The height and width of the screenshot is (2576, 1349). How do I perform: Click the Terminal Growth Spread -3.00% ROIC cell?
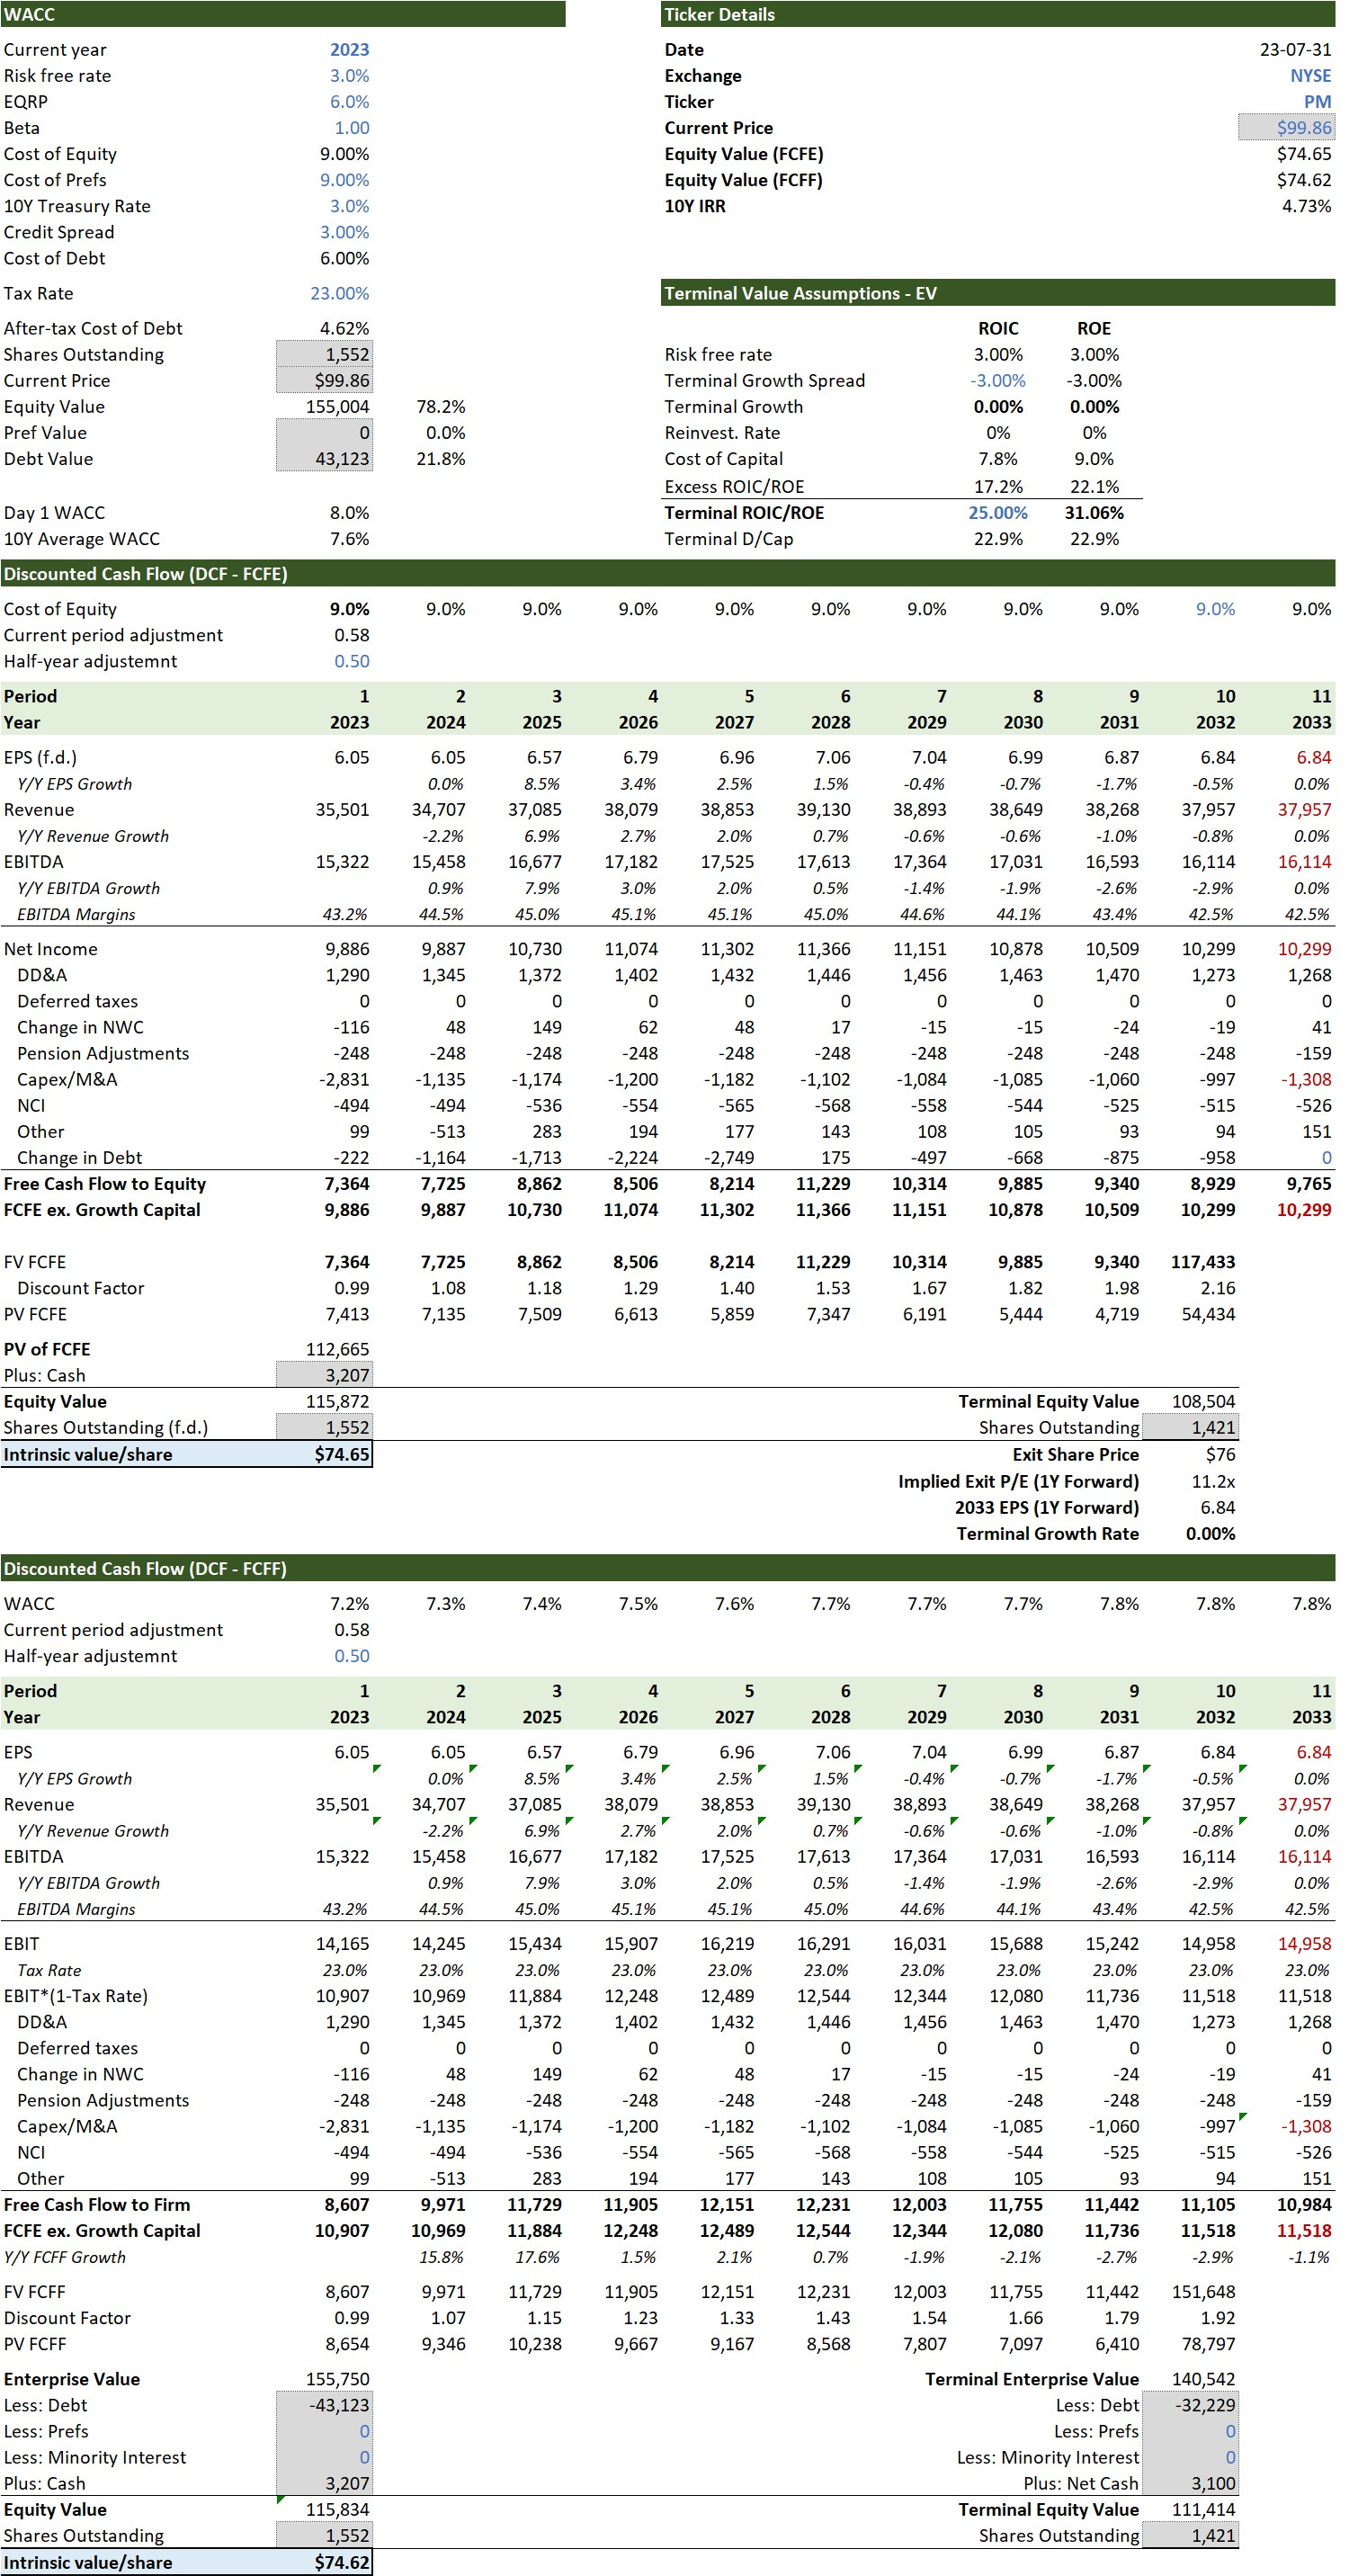[x=997, y=381]
